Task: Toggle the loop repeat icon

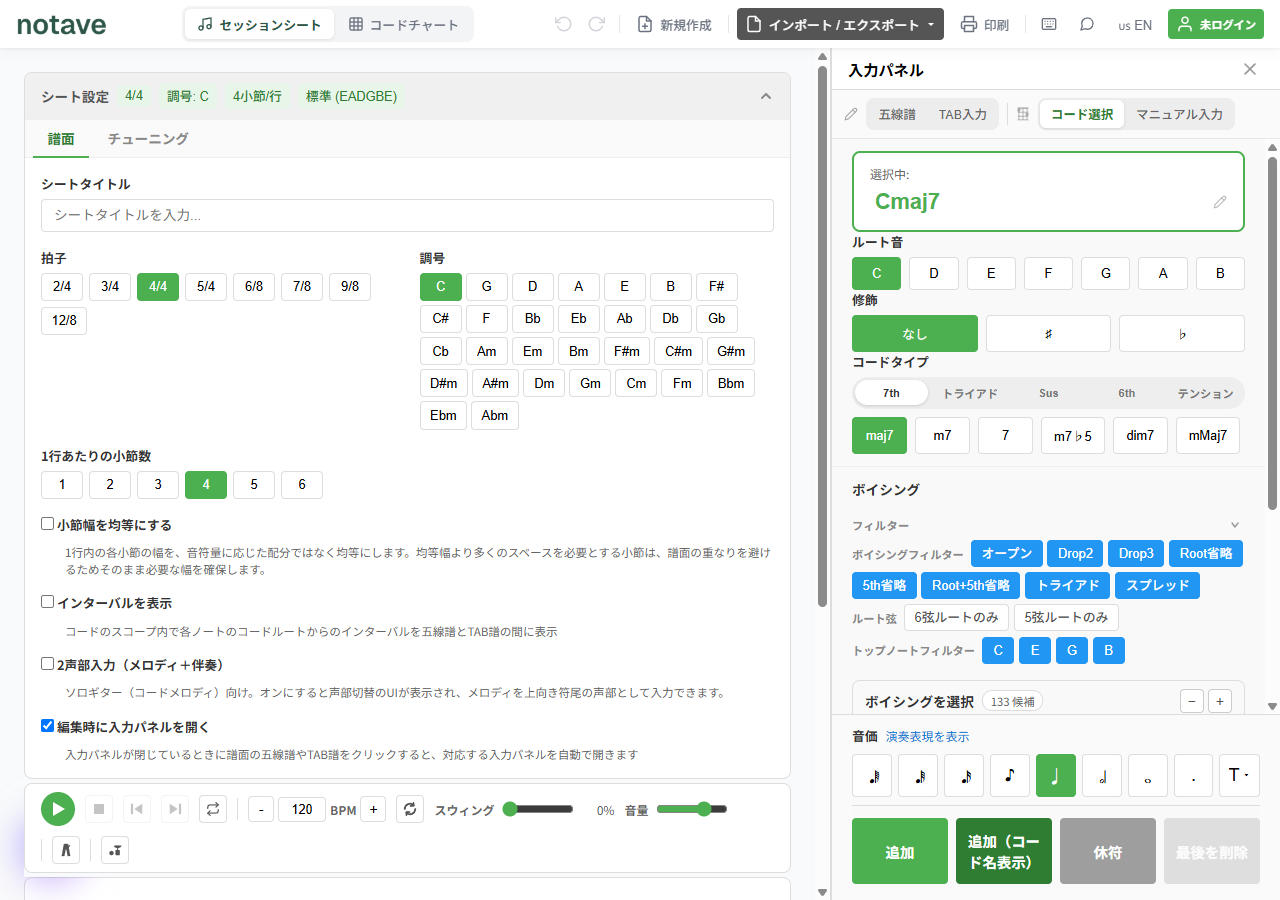Action: coord(212,809)
